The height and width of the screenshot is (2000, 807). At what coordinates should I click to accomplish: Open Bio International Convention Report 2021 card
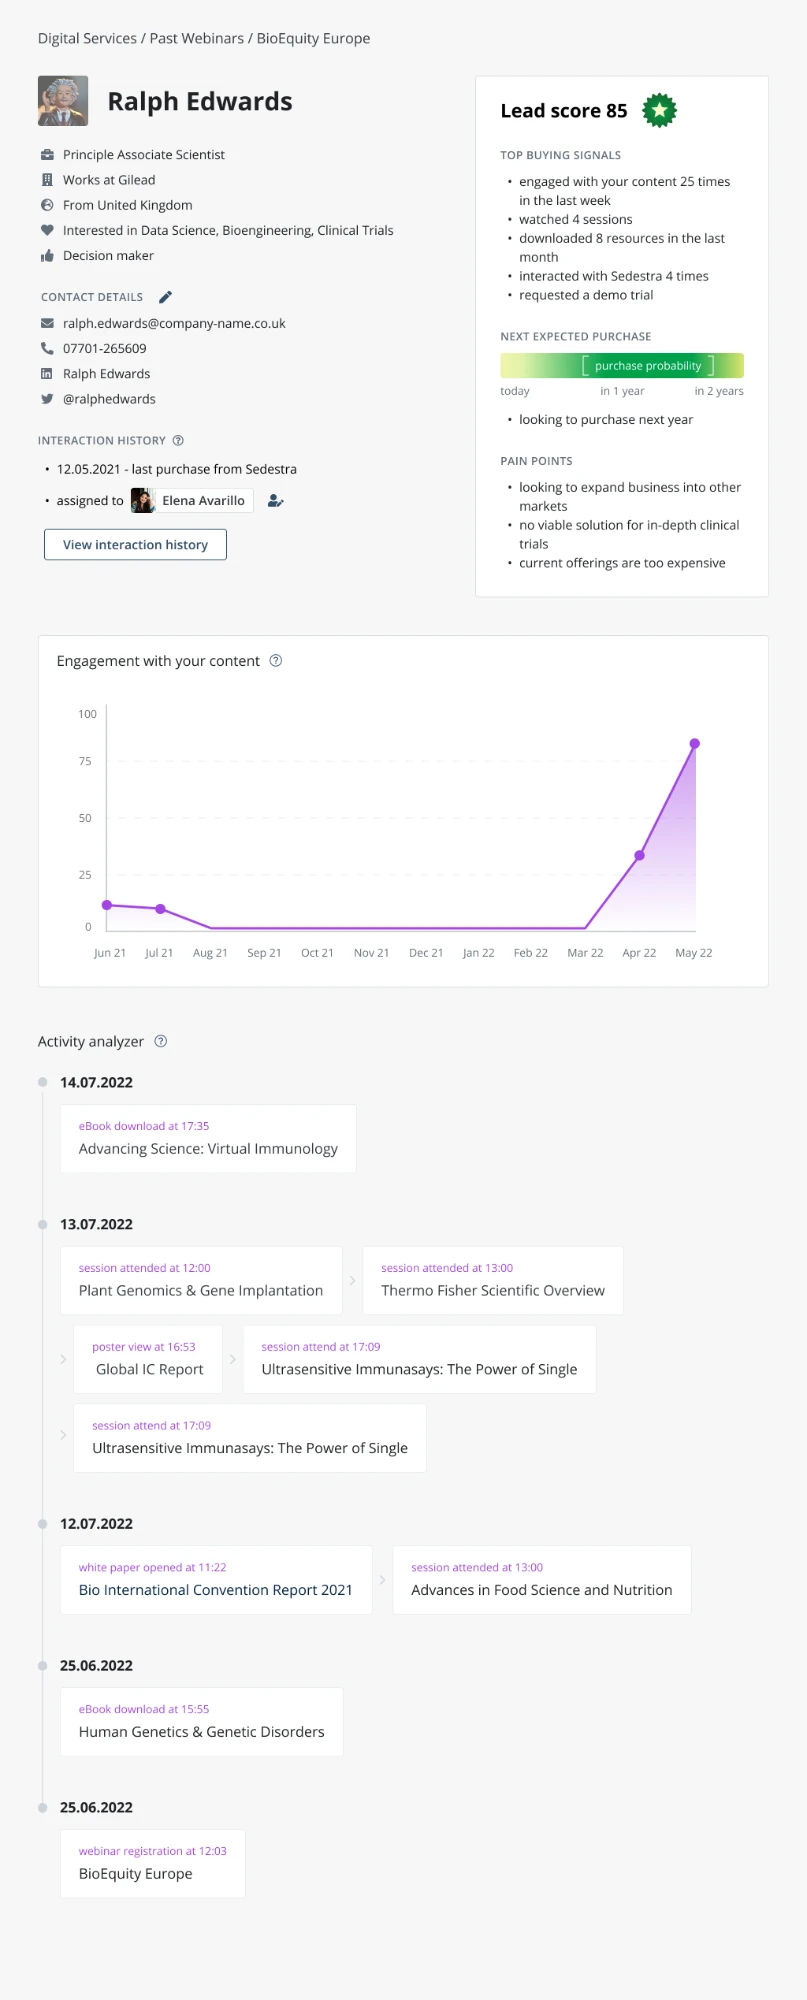216,1580
